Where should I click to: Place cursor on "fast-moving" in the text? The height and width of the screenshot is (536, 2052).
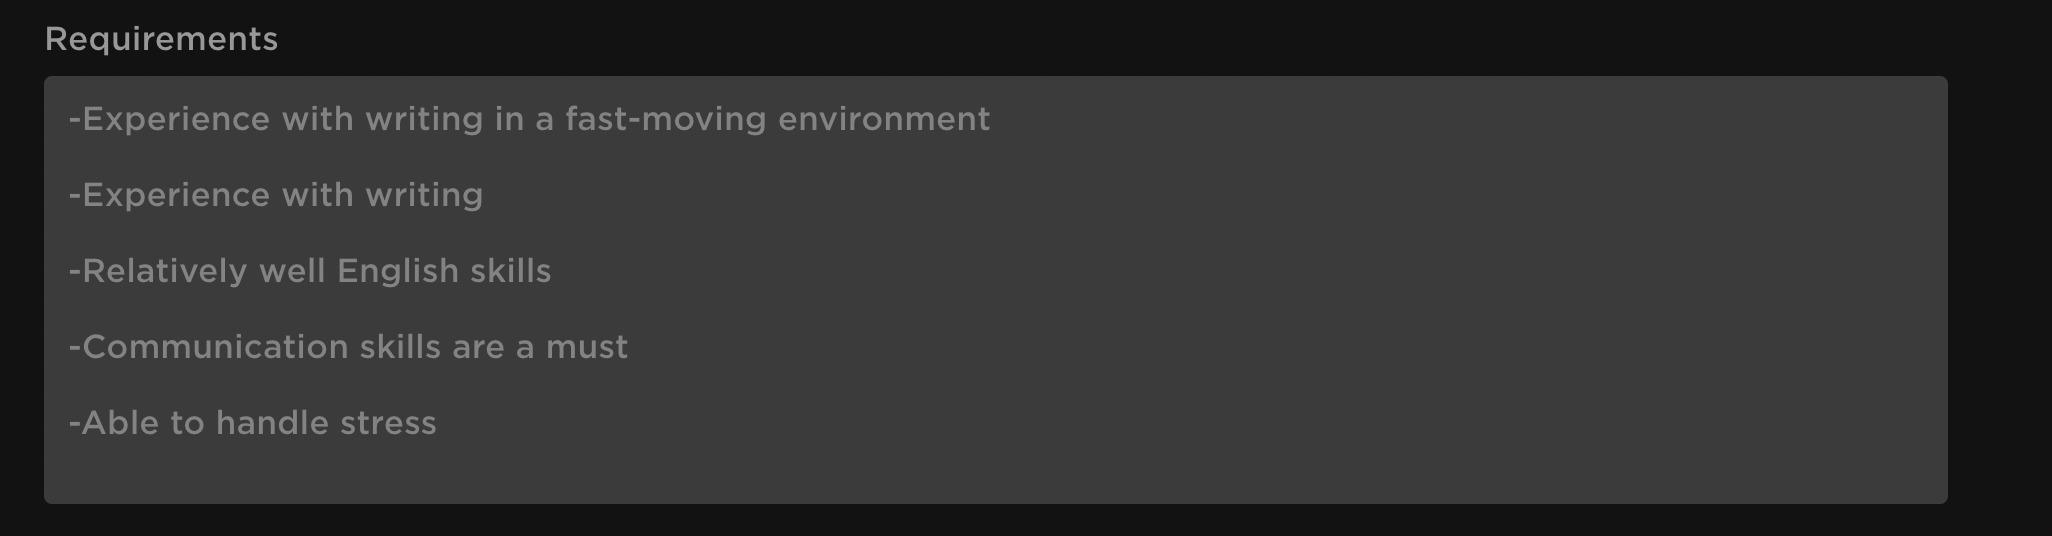pos(666,119)
